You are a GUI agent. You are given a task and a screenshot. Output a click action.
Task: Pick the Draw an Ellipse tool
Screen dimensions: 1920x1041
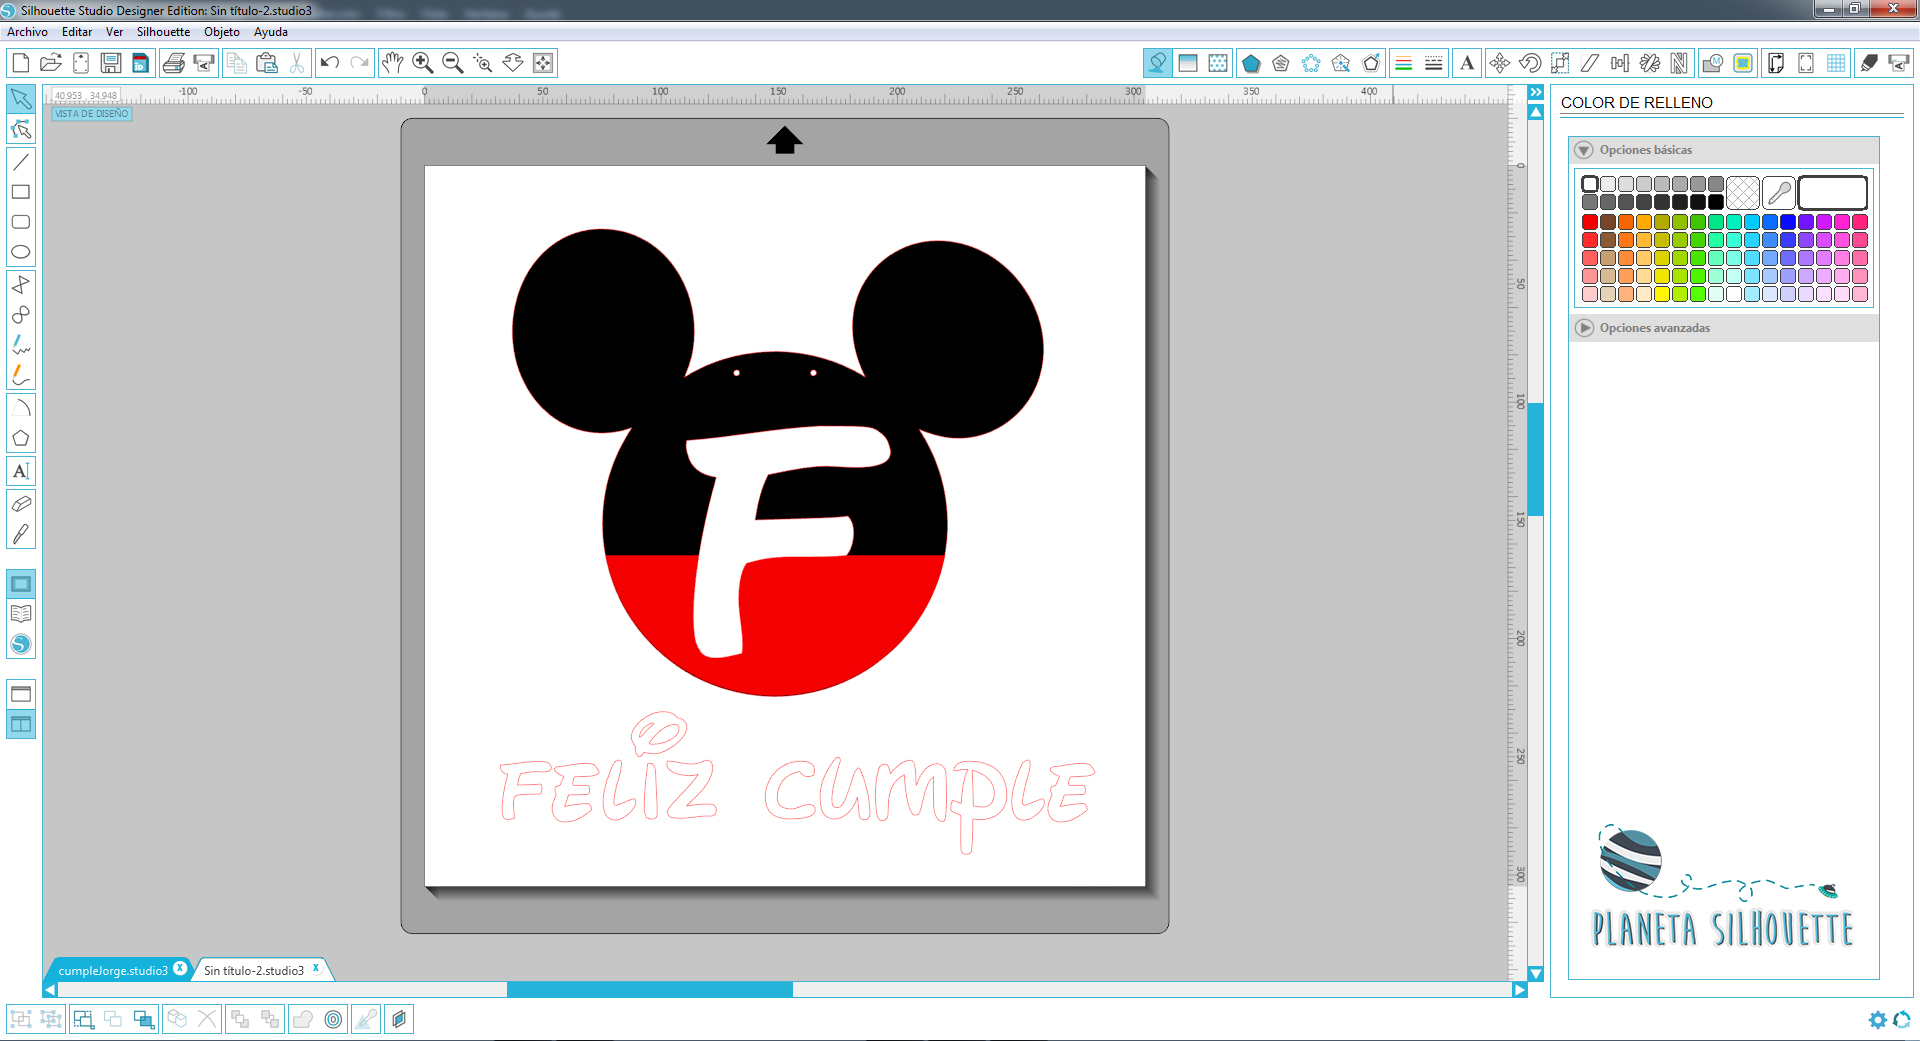(21, 252)
